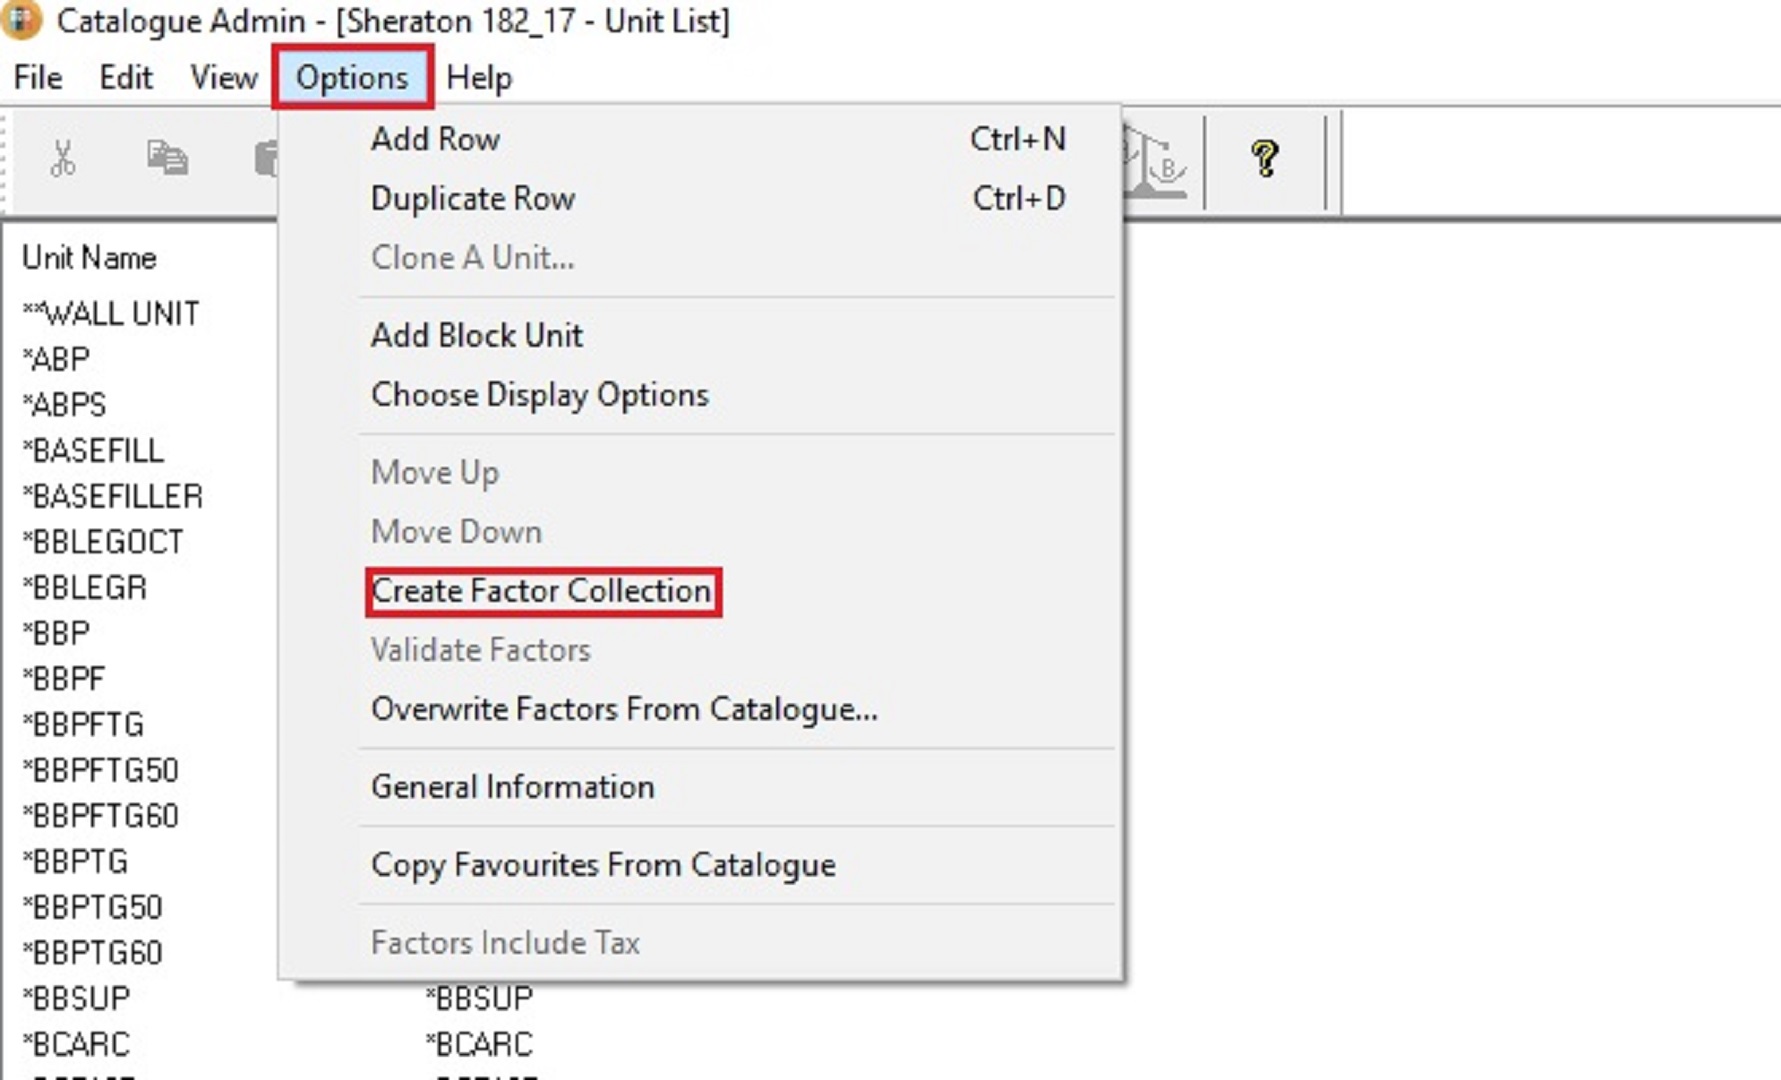
Task: Select the *BBPFTG unit row
Action: (84, 724)
